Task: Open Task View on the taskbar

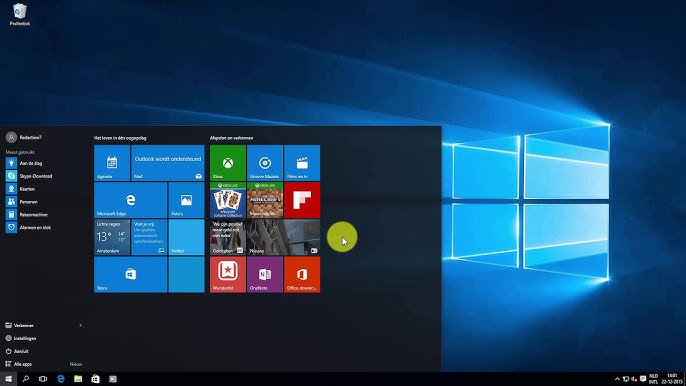Action: (43, 379)
